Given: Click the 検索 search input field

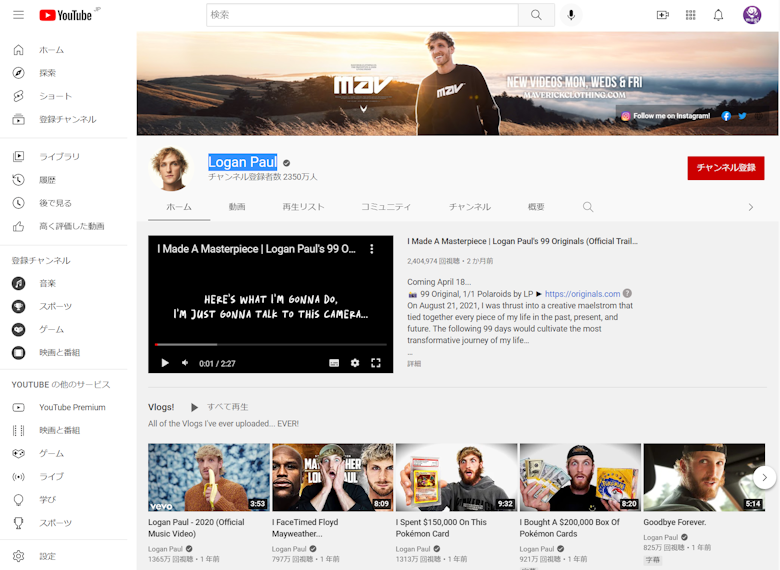Looking at the screenshot, I should coord(362,15).
